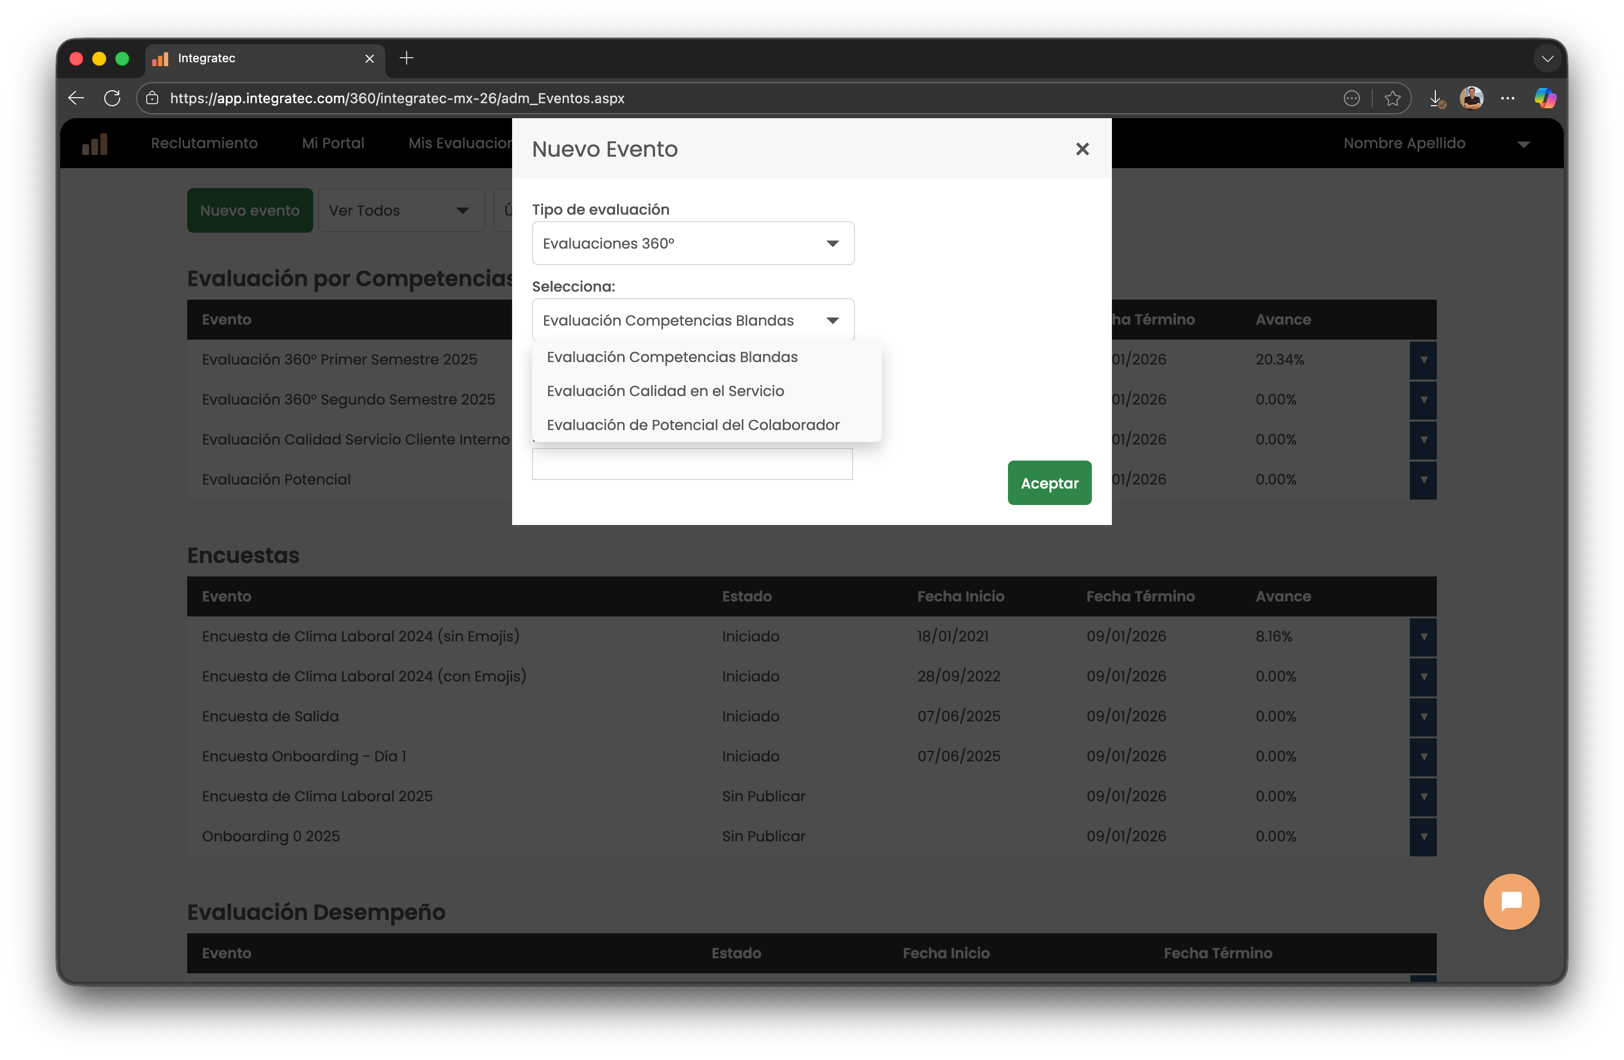Click the Nuevo evento button
Screen dimensions: 1624x1060
(x=250, y=210)
